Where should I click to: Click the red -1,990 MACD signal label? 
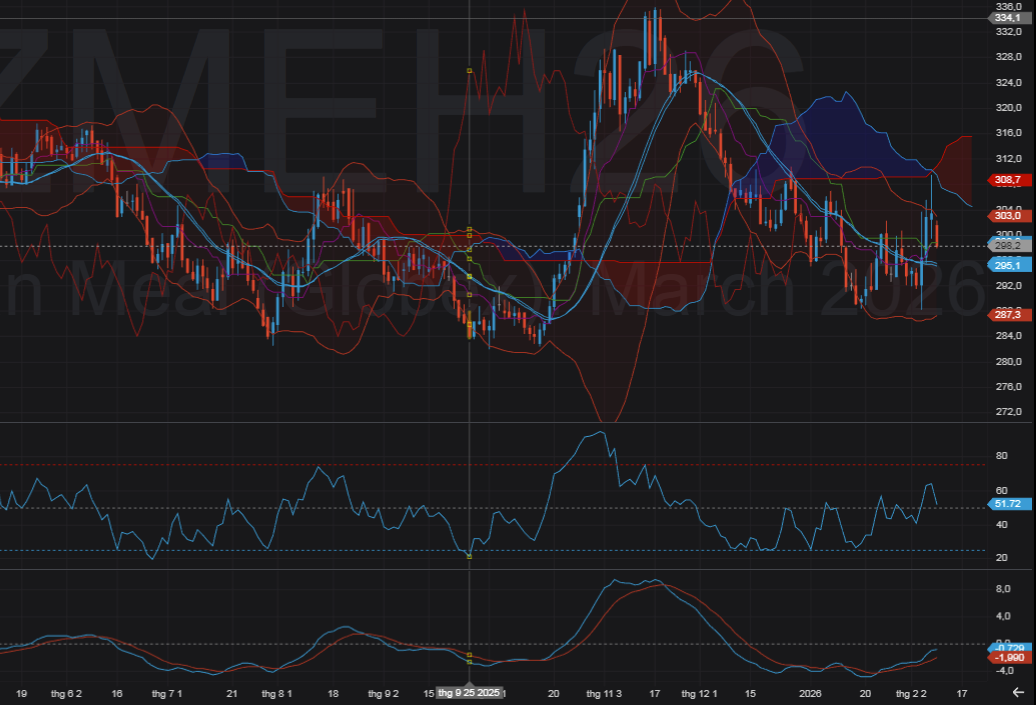tap(1007, 658)
